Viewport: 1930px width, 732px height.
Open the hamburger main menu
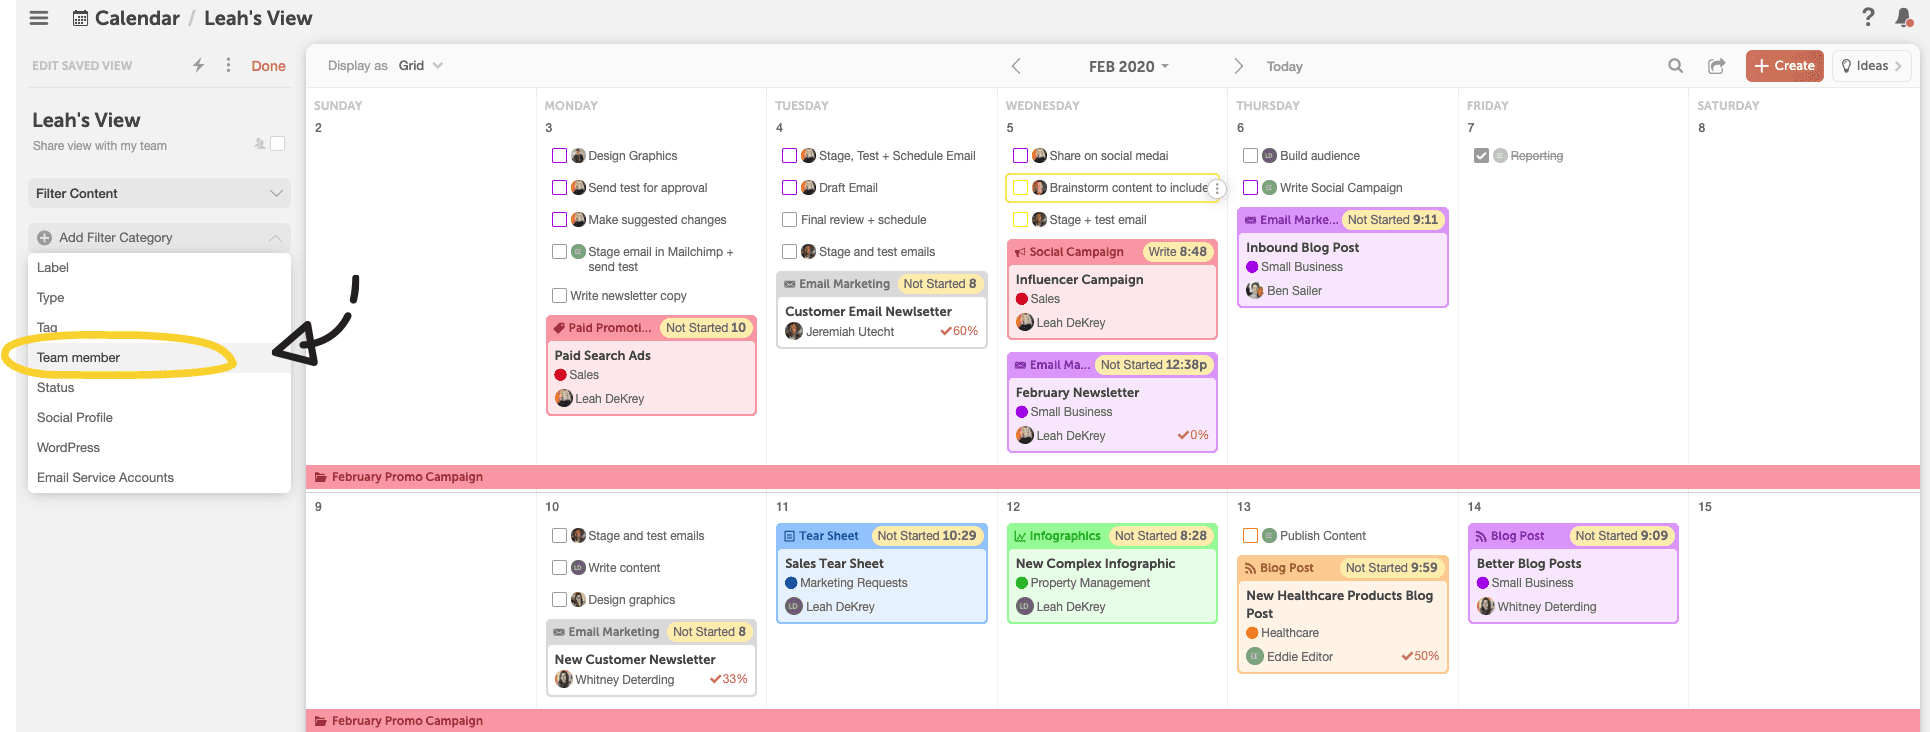[x=39, y=18]
